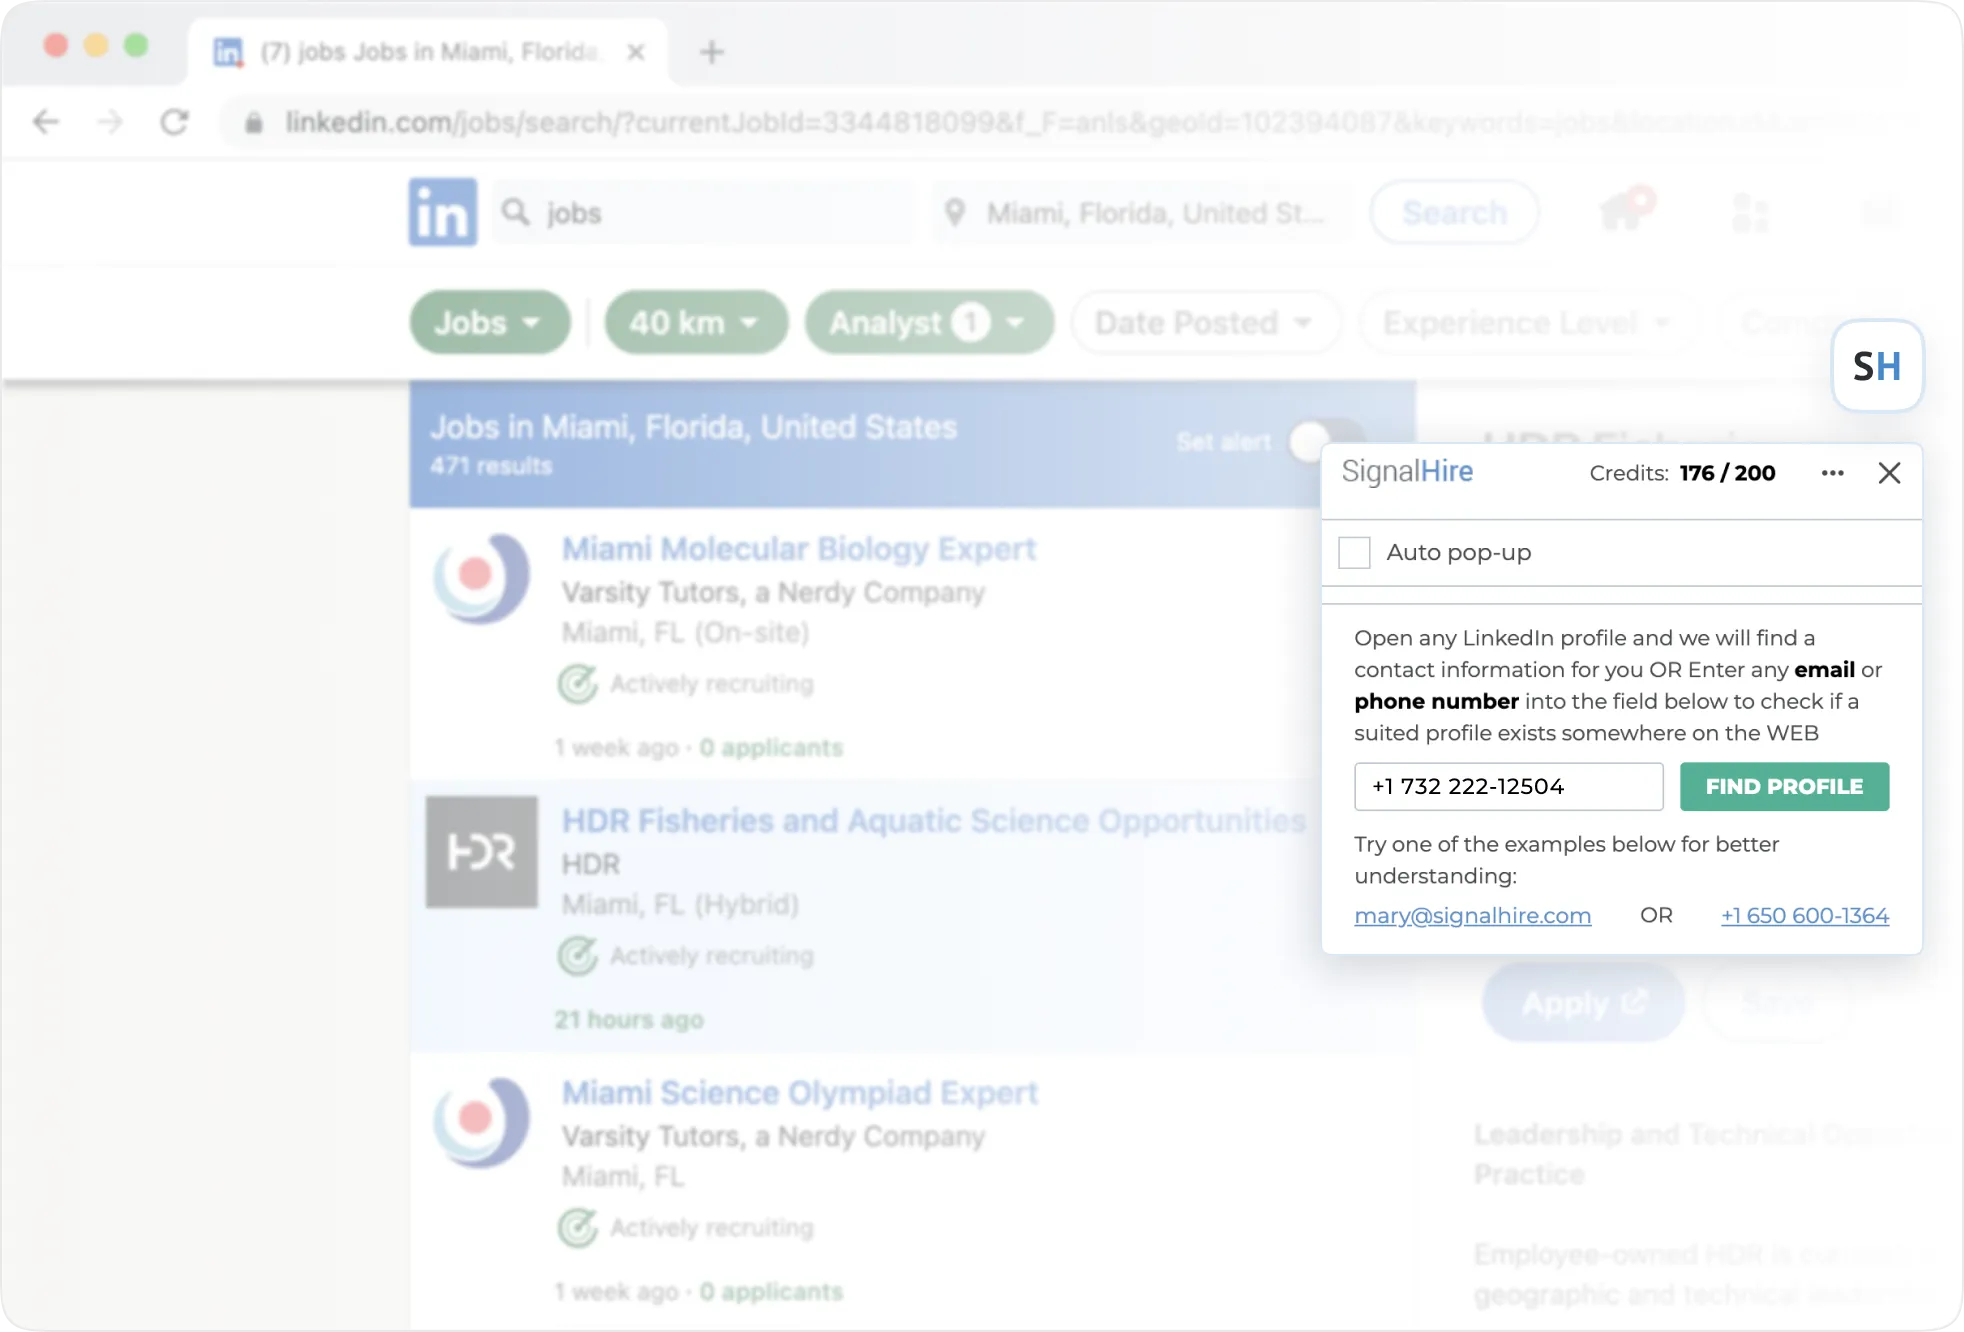Open SignalHire three-dots options menu
The width and height of the screenshot is (1964, 1332).
(1832, 473)
